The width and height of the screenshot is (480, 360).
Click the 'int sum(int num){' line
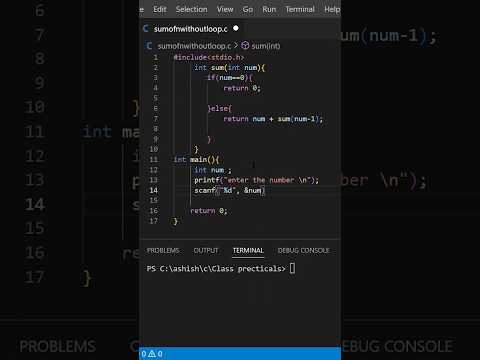coord(230,68)
